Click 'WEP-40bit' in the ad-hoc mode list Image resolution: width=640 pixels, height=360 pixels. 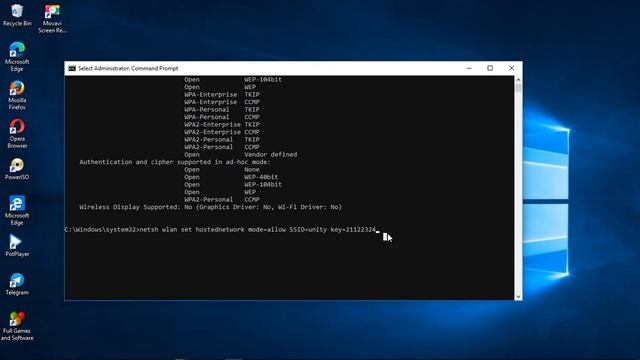[261, 177]
